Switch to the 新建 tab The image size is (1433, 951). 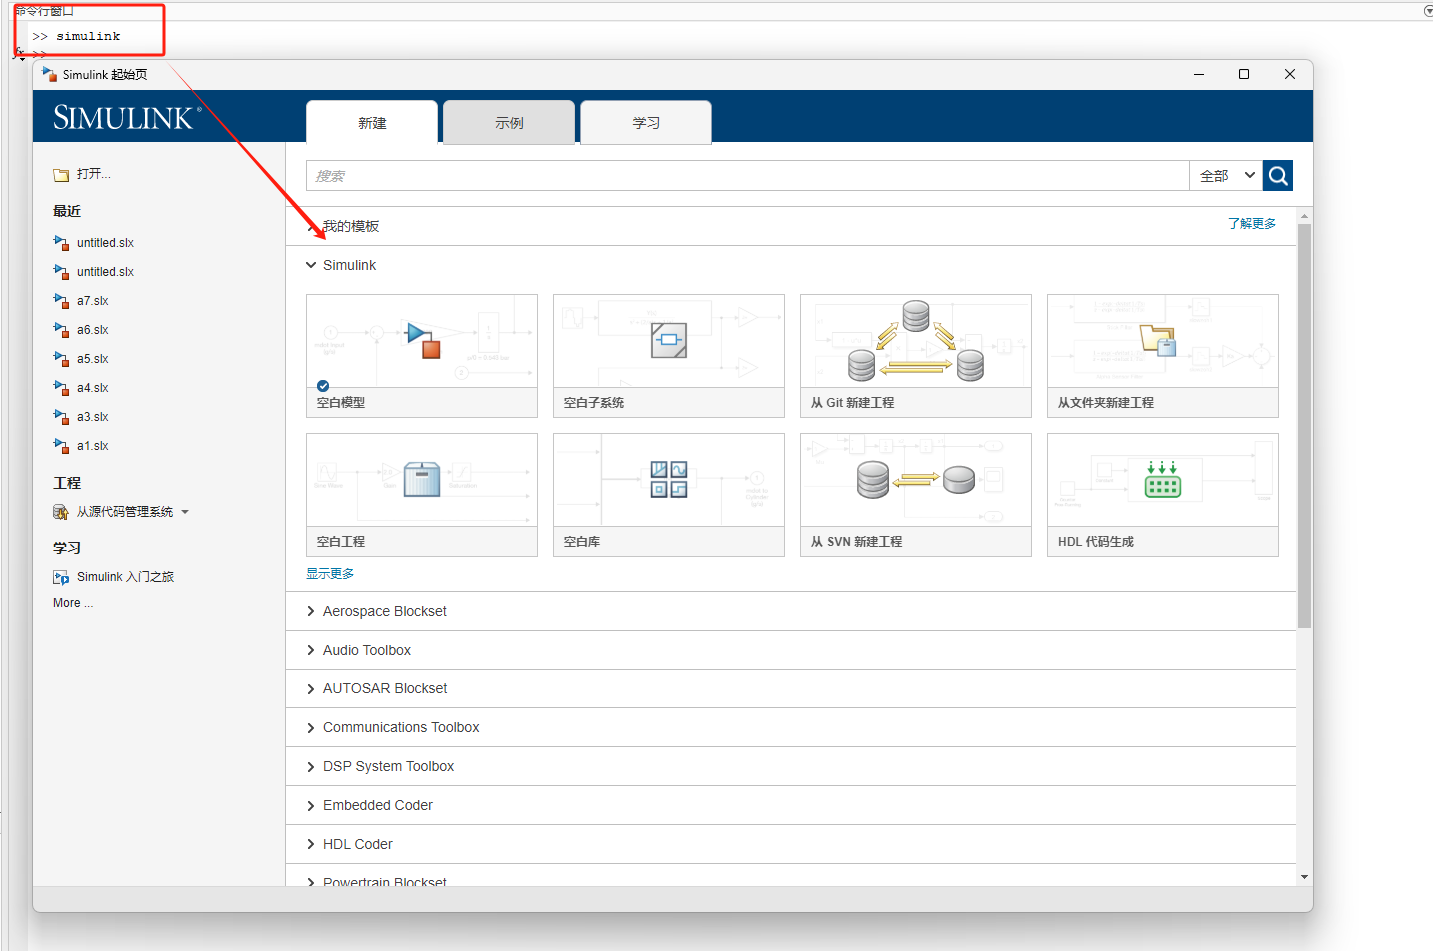[372, 122]
